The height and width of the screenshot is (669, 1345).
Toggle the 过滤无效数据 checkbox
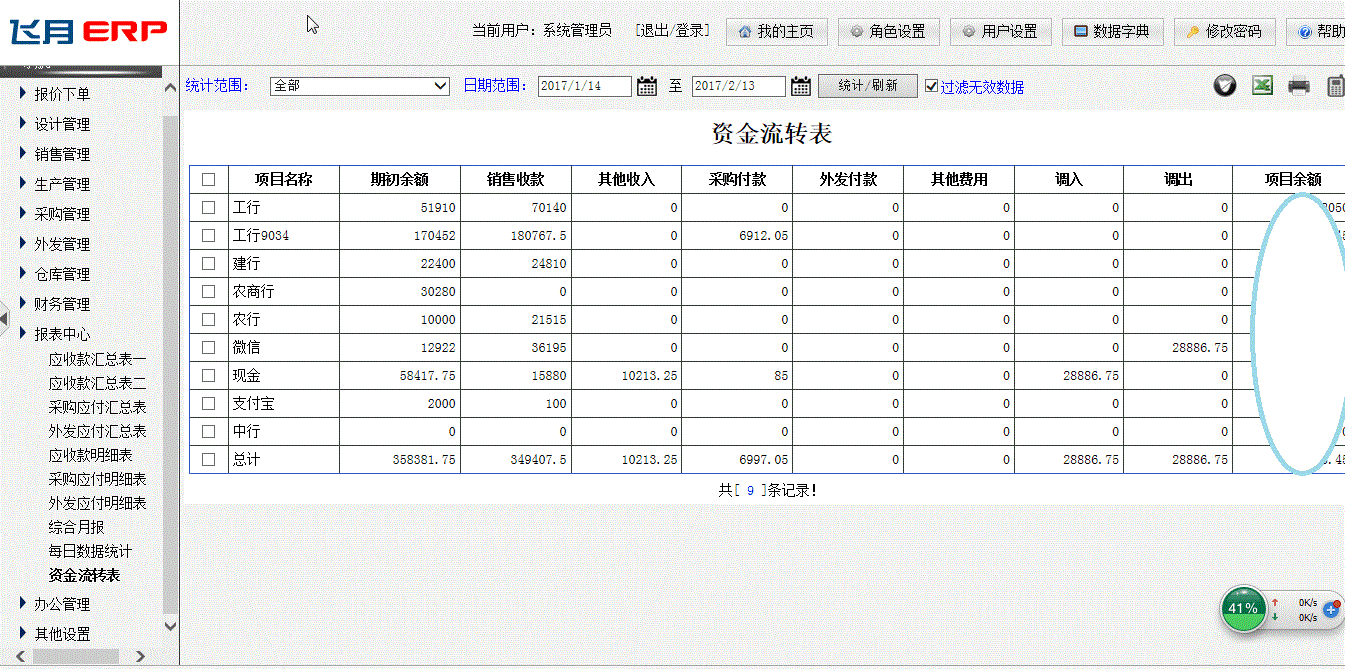tap(932, 86)
